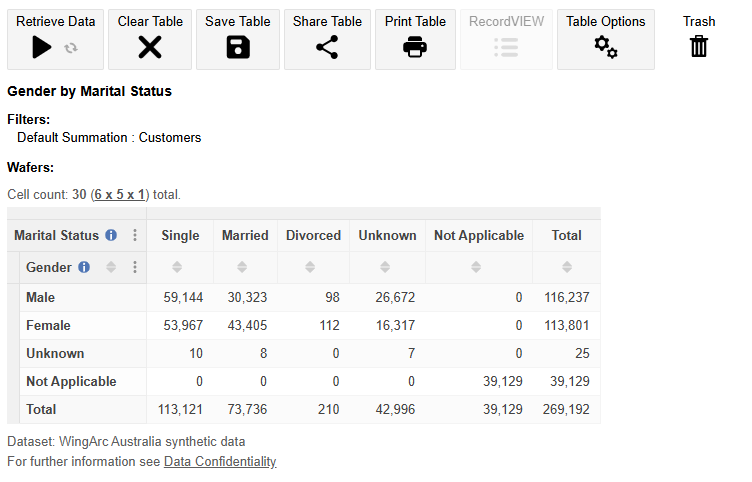Click the cell value 113,121
Screen dimensions: 752x482
click(x=180, y=409)
